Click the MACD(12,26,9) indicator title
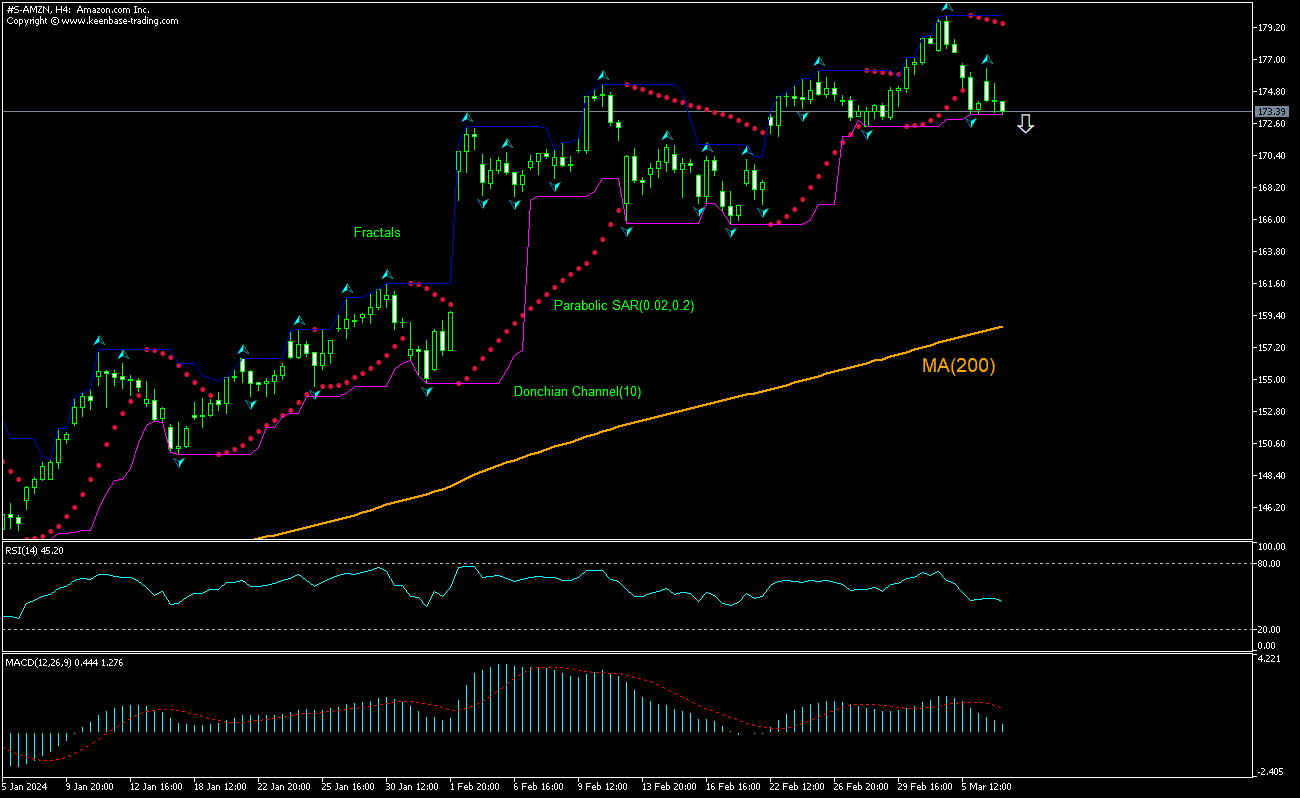 (61, 662)
